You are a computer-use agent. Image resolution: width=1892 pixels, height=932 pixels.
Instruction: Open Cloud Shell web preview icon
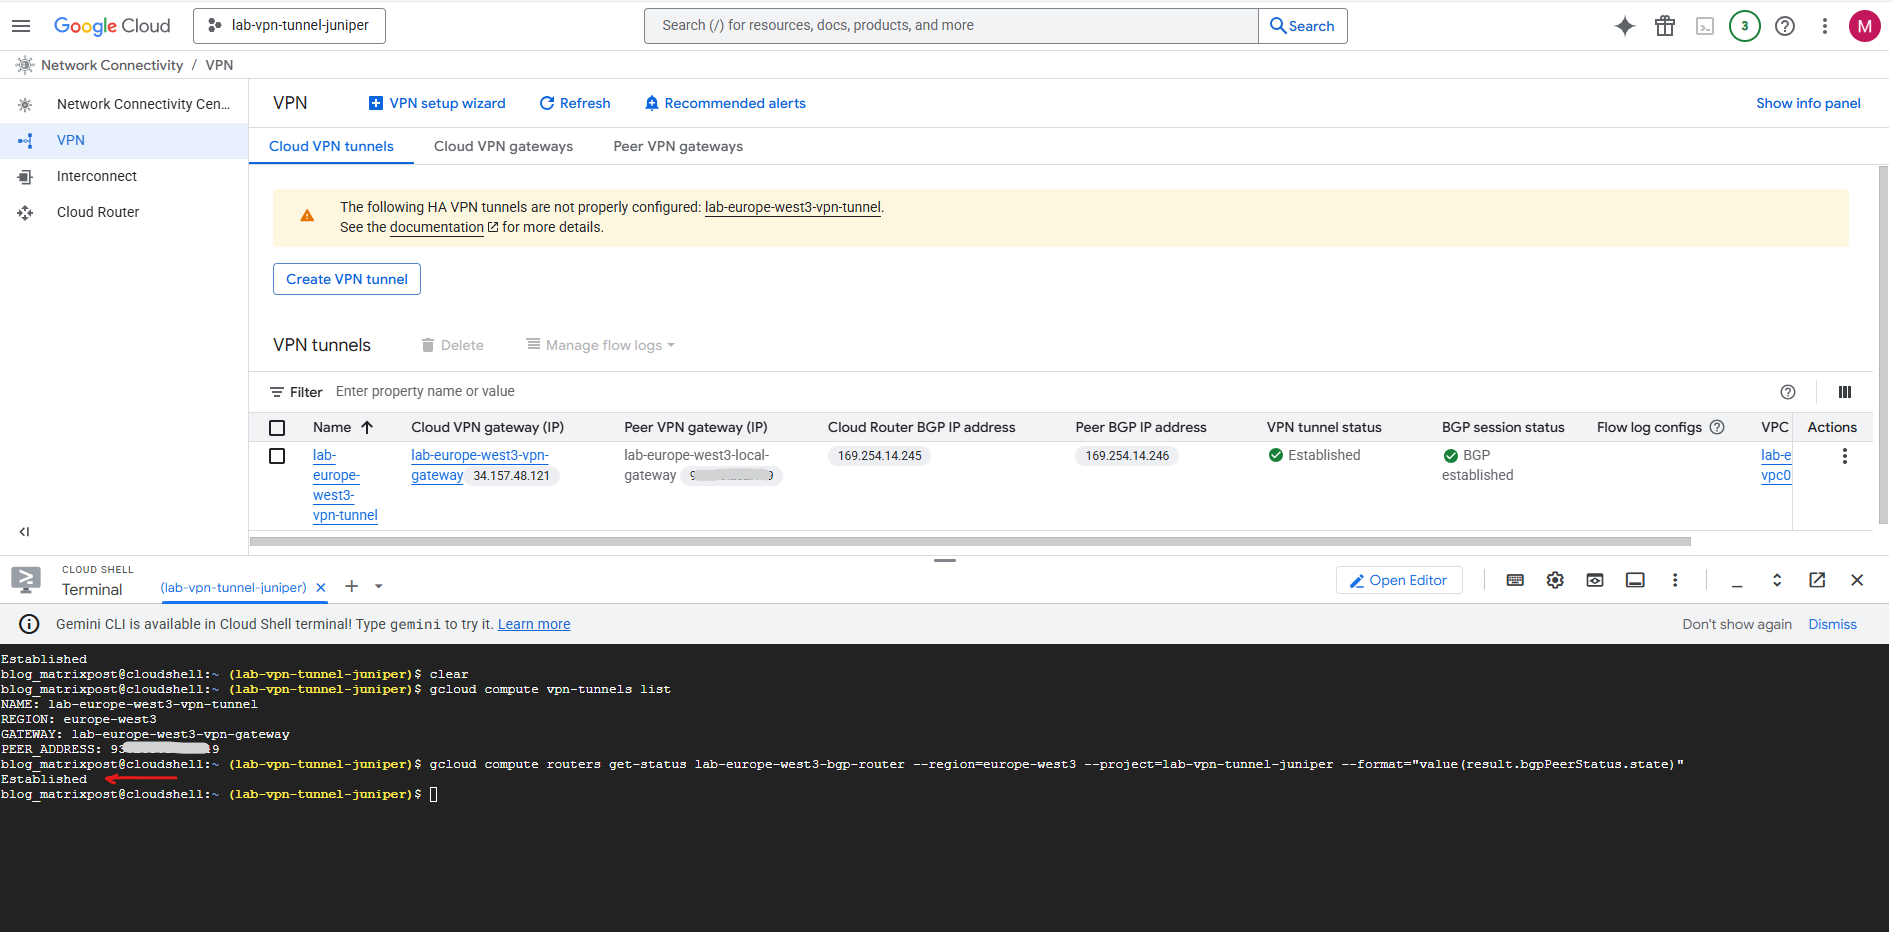click(1595, 580)
